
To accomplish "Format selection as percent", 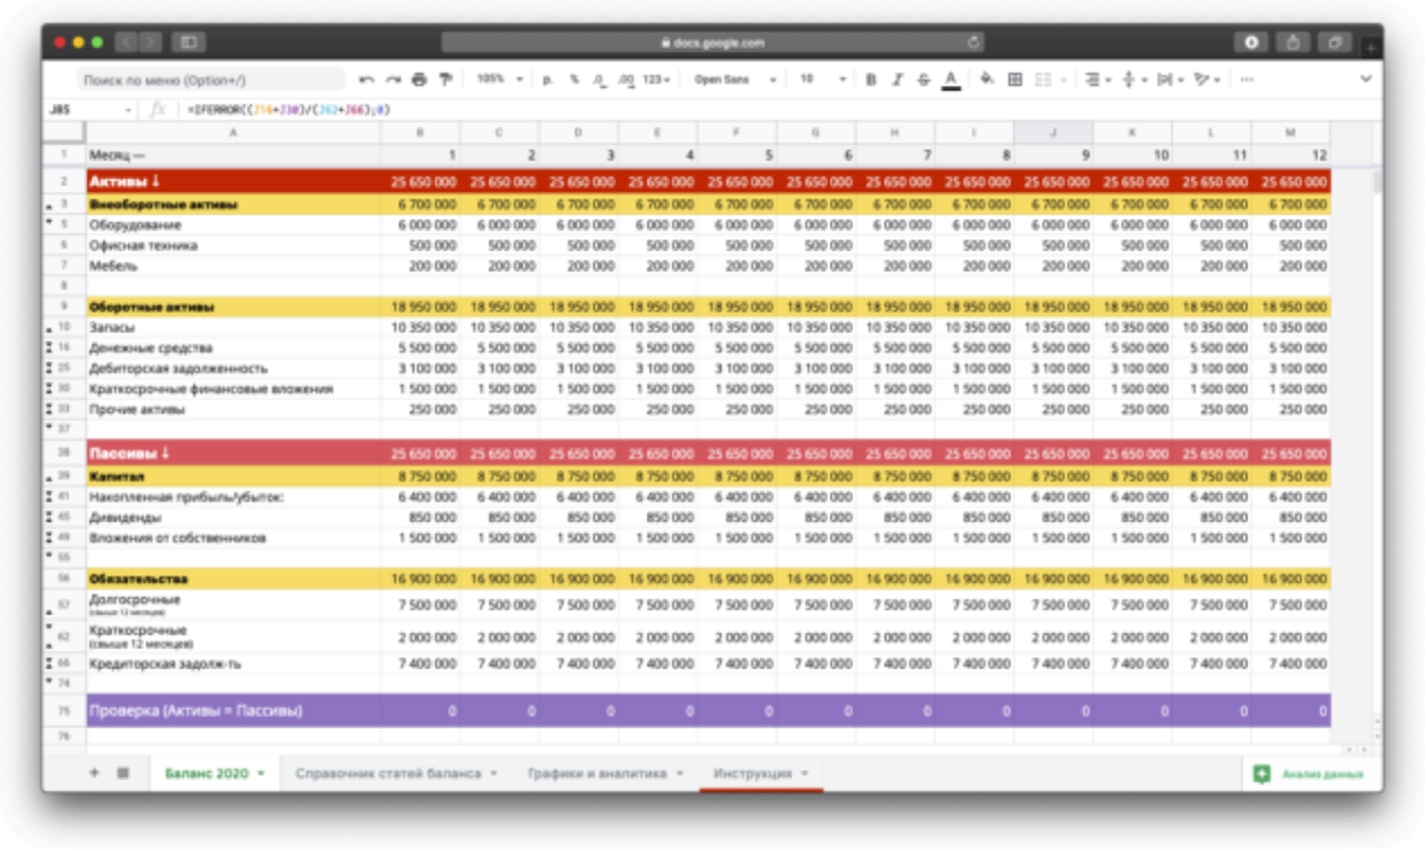I will pos(574,80).
